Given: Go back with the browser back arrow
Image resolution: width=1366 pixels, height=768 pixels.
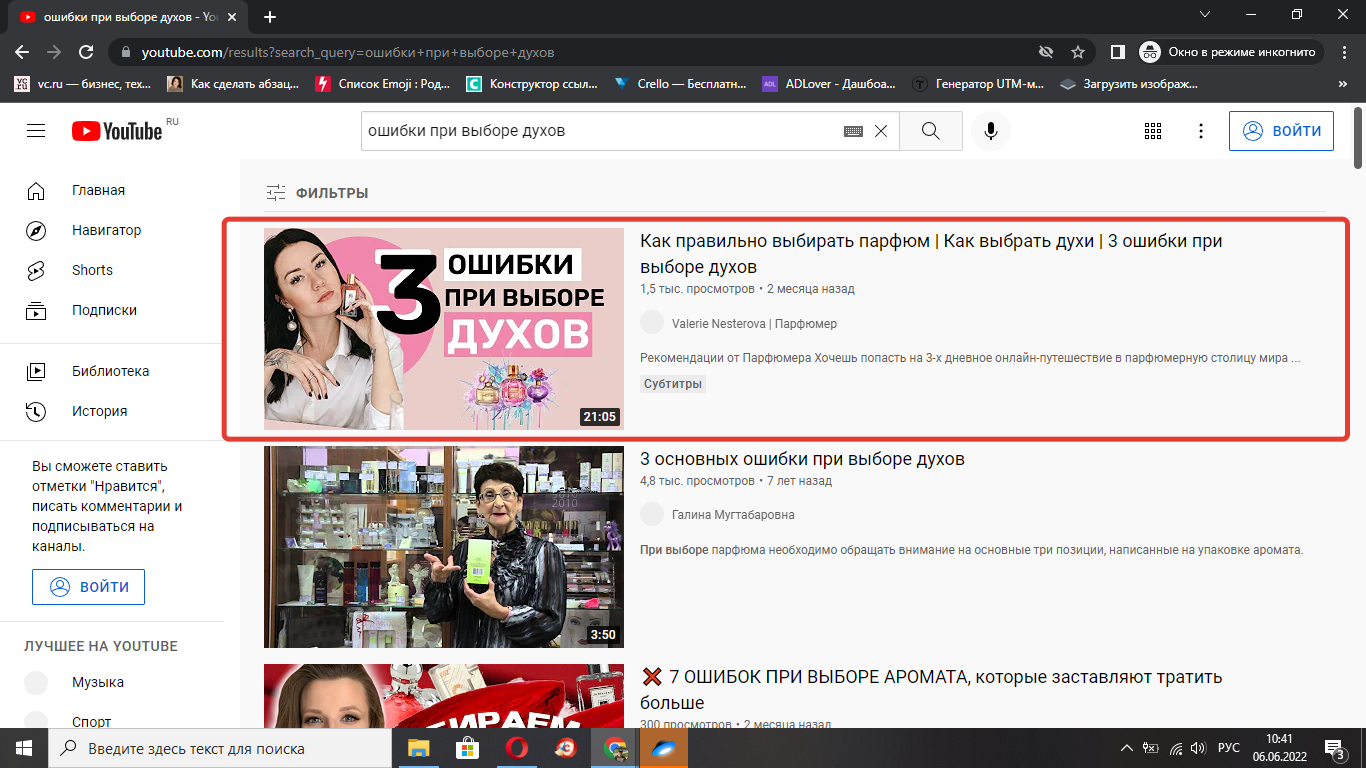Looking at the screenshot, I should point(22,52).
